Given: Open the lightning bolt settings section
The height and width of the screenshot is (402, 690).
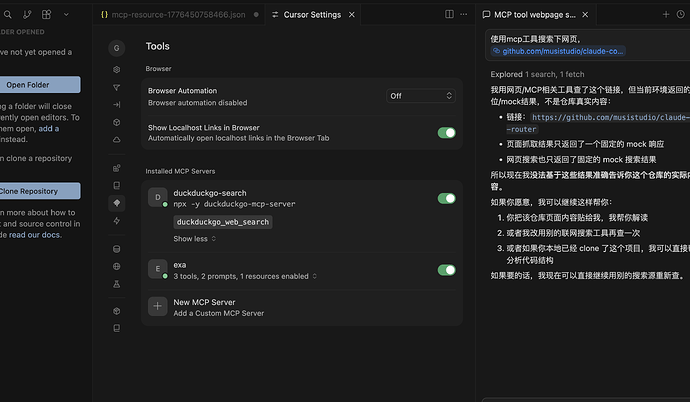Looking at the screenshot, I should tap(117, 221).
